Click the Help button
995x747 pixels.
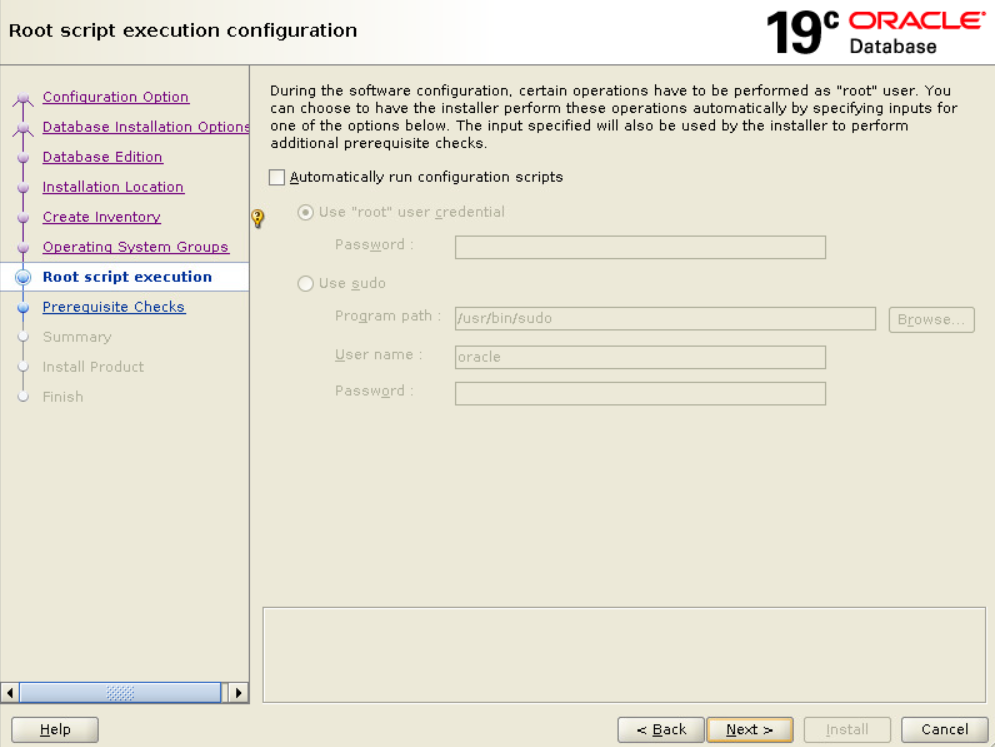(x=55, y=730)
